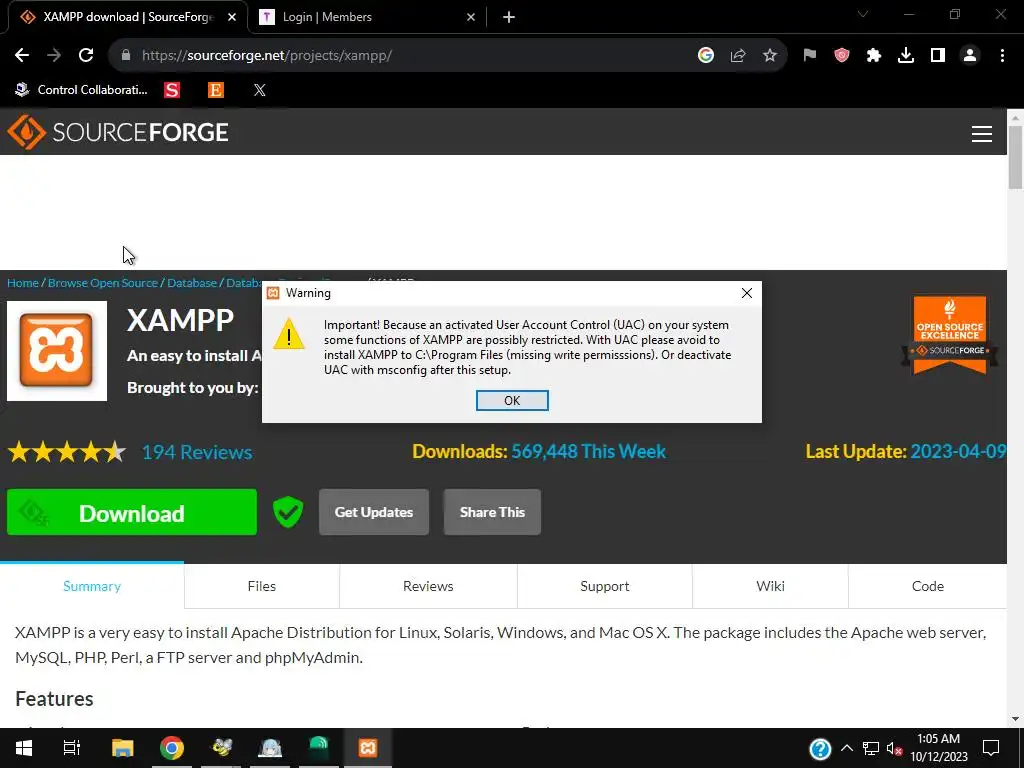Open Control Collaborati... bookmark
1024x768 pixels.
pyautogui.click(x=82, y=90)
